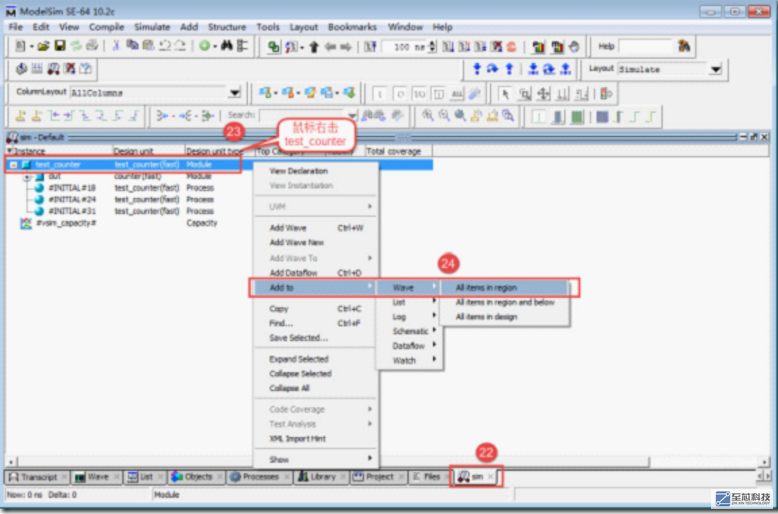Click the Zoom Out magnifier icon
The image size is (778, 514).
click(444, 116)
